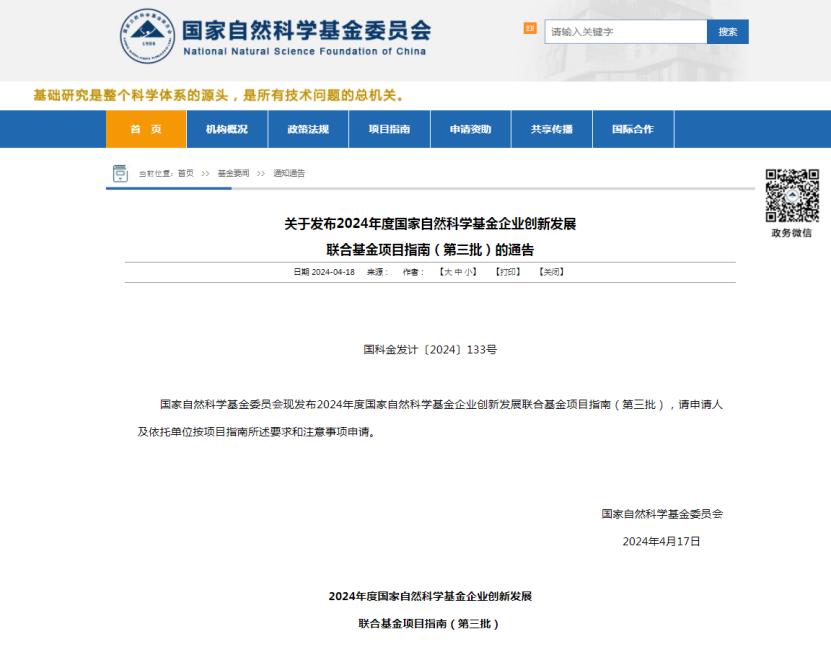
Task: Click the 基金要闻 breadcrumb link
Action: [x=233, y=173]
